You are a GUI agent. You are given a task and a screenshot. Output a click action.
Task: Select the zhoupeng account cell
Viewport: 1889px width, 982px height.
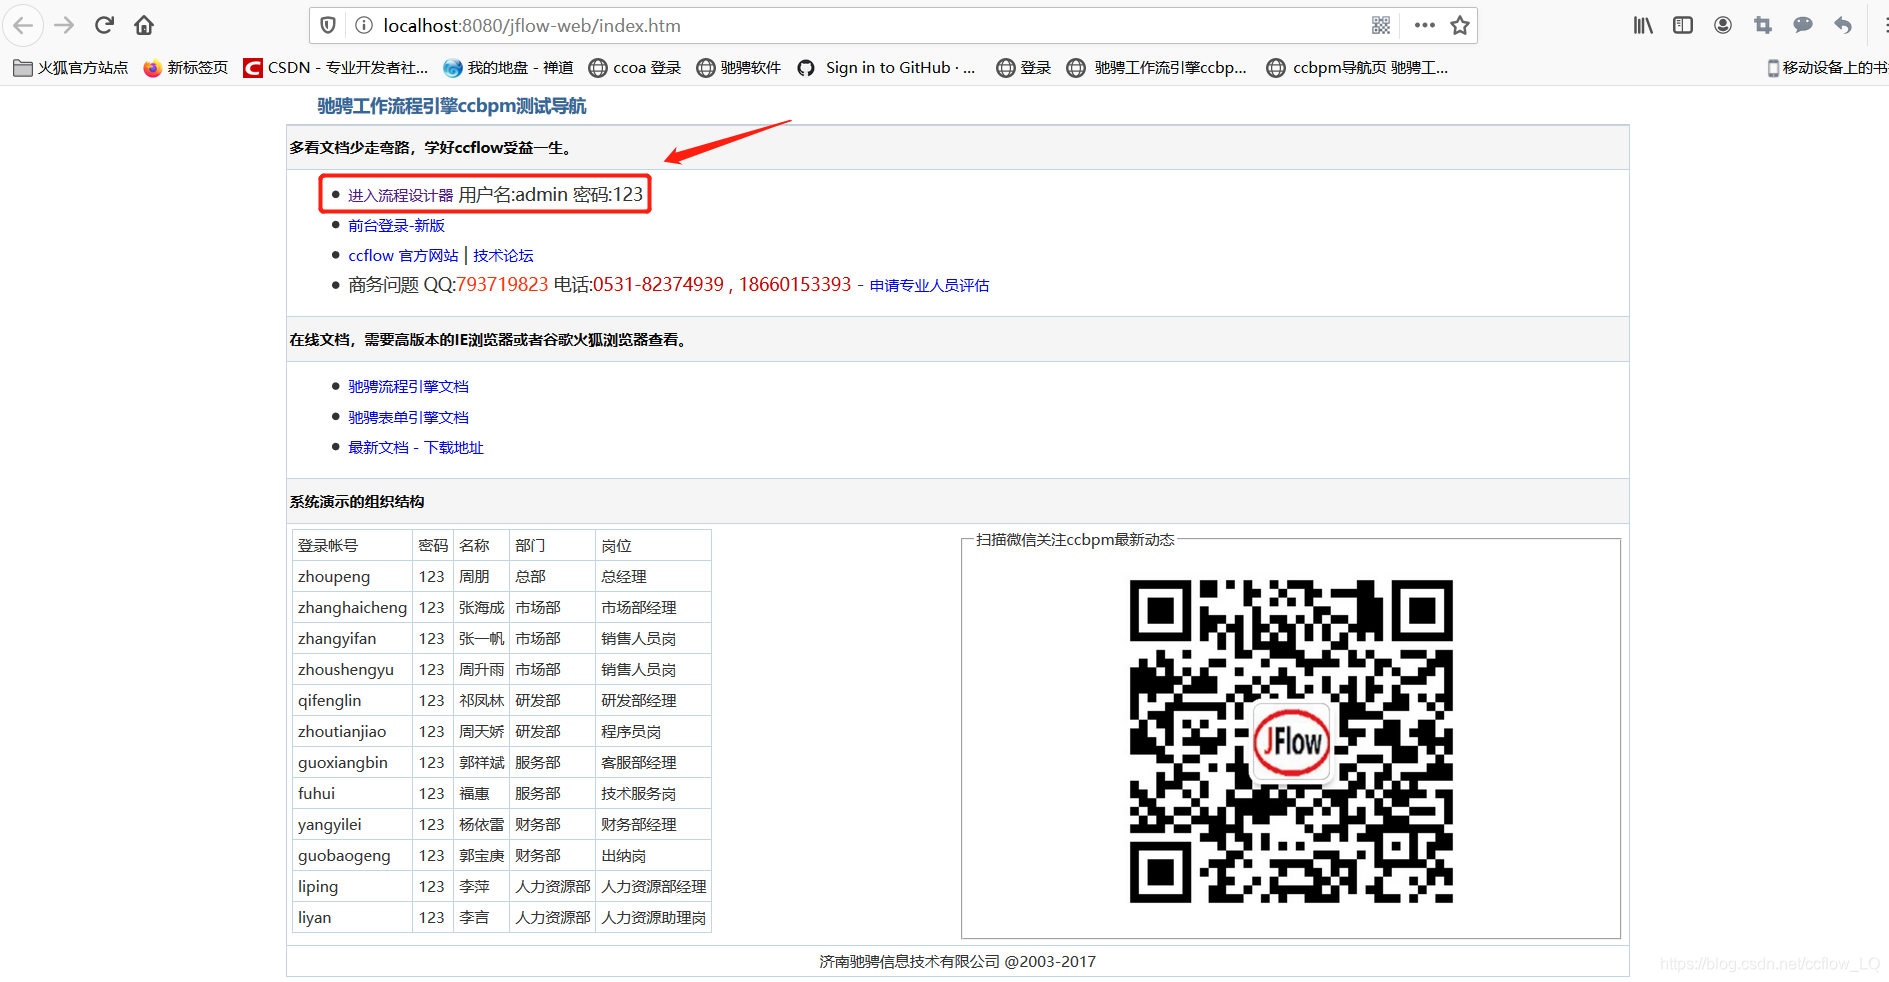pyautogui.click(x=353, y=577)
